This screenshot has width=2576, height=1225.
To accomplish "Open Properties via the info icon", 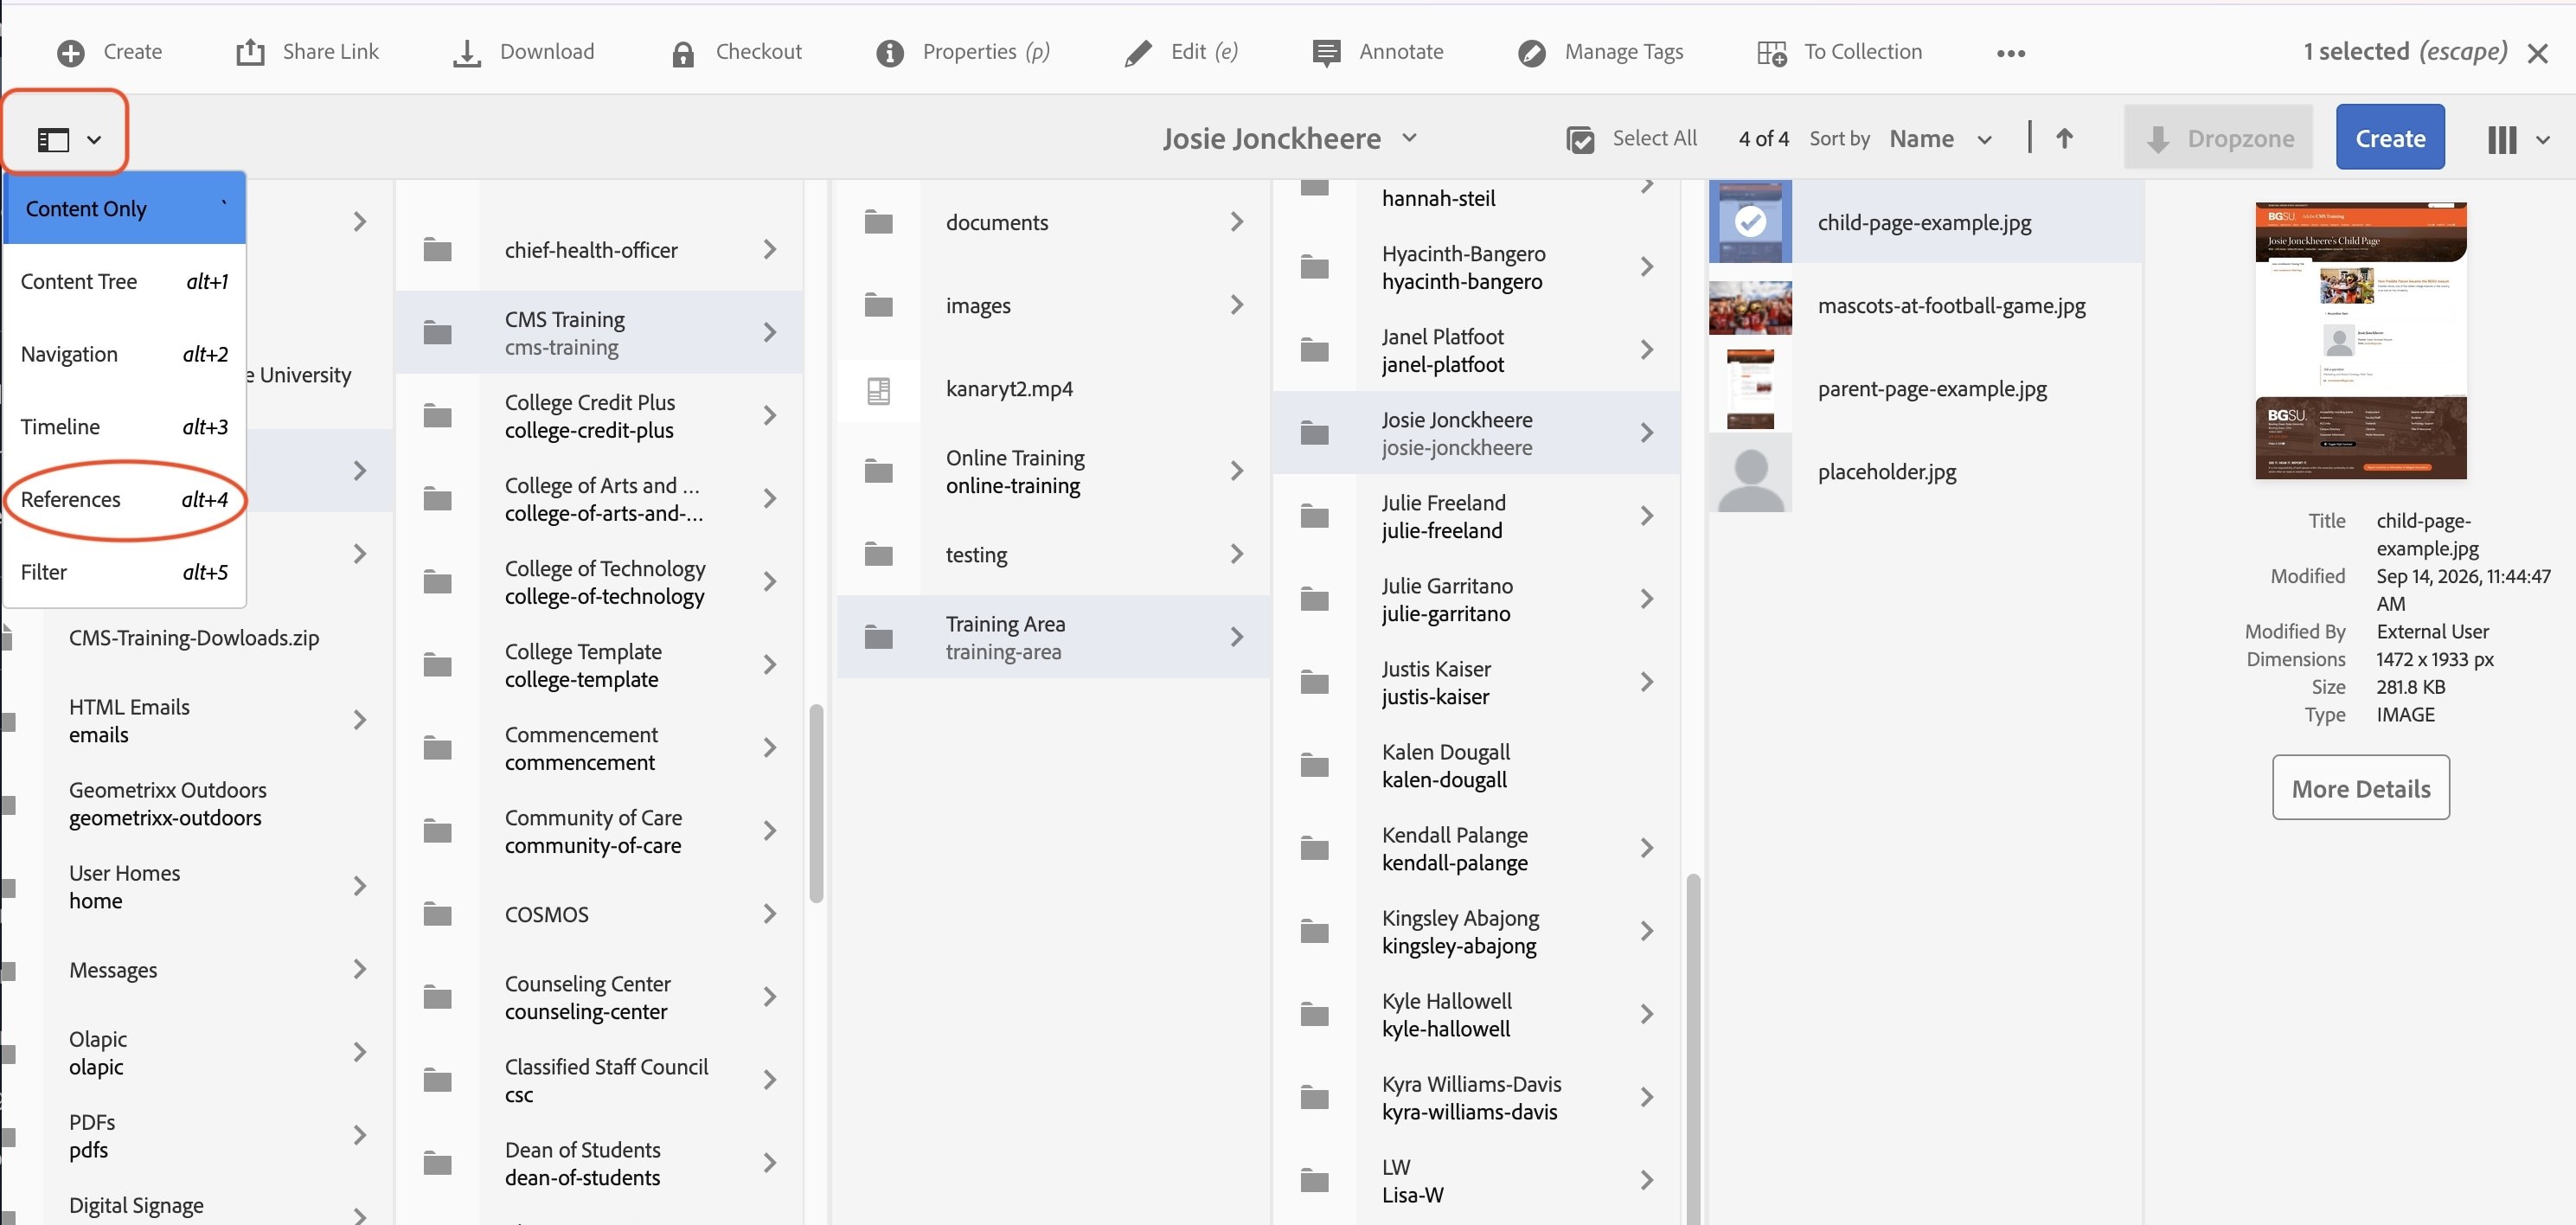I will click(889, 53).
